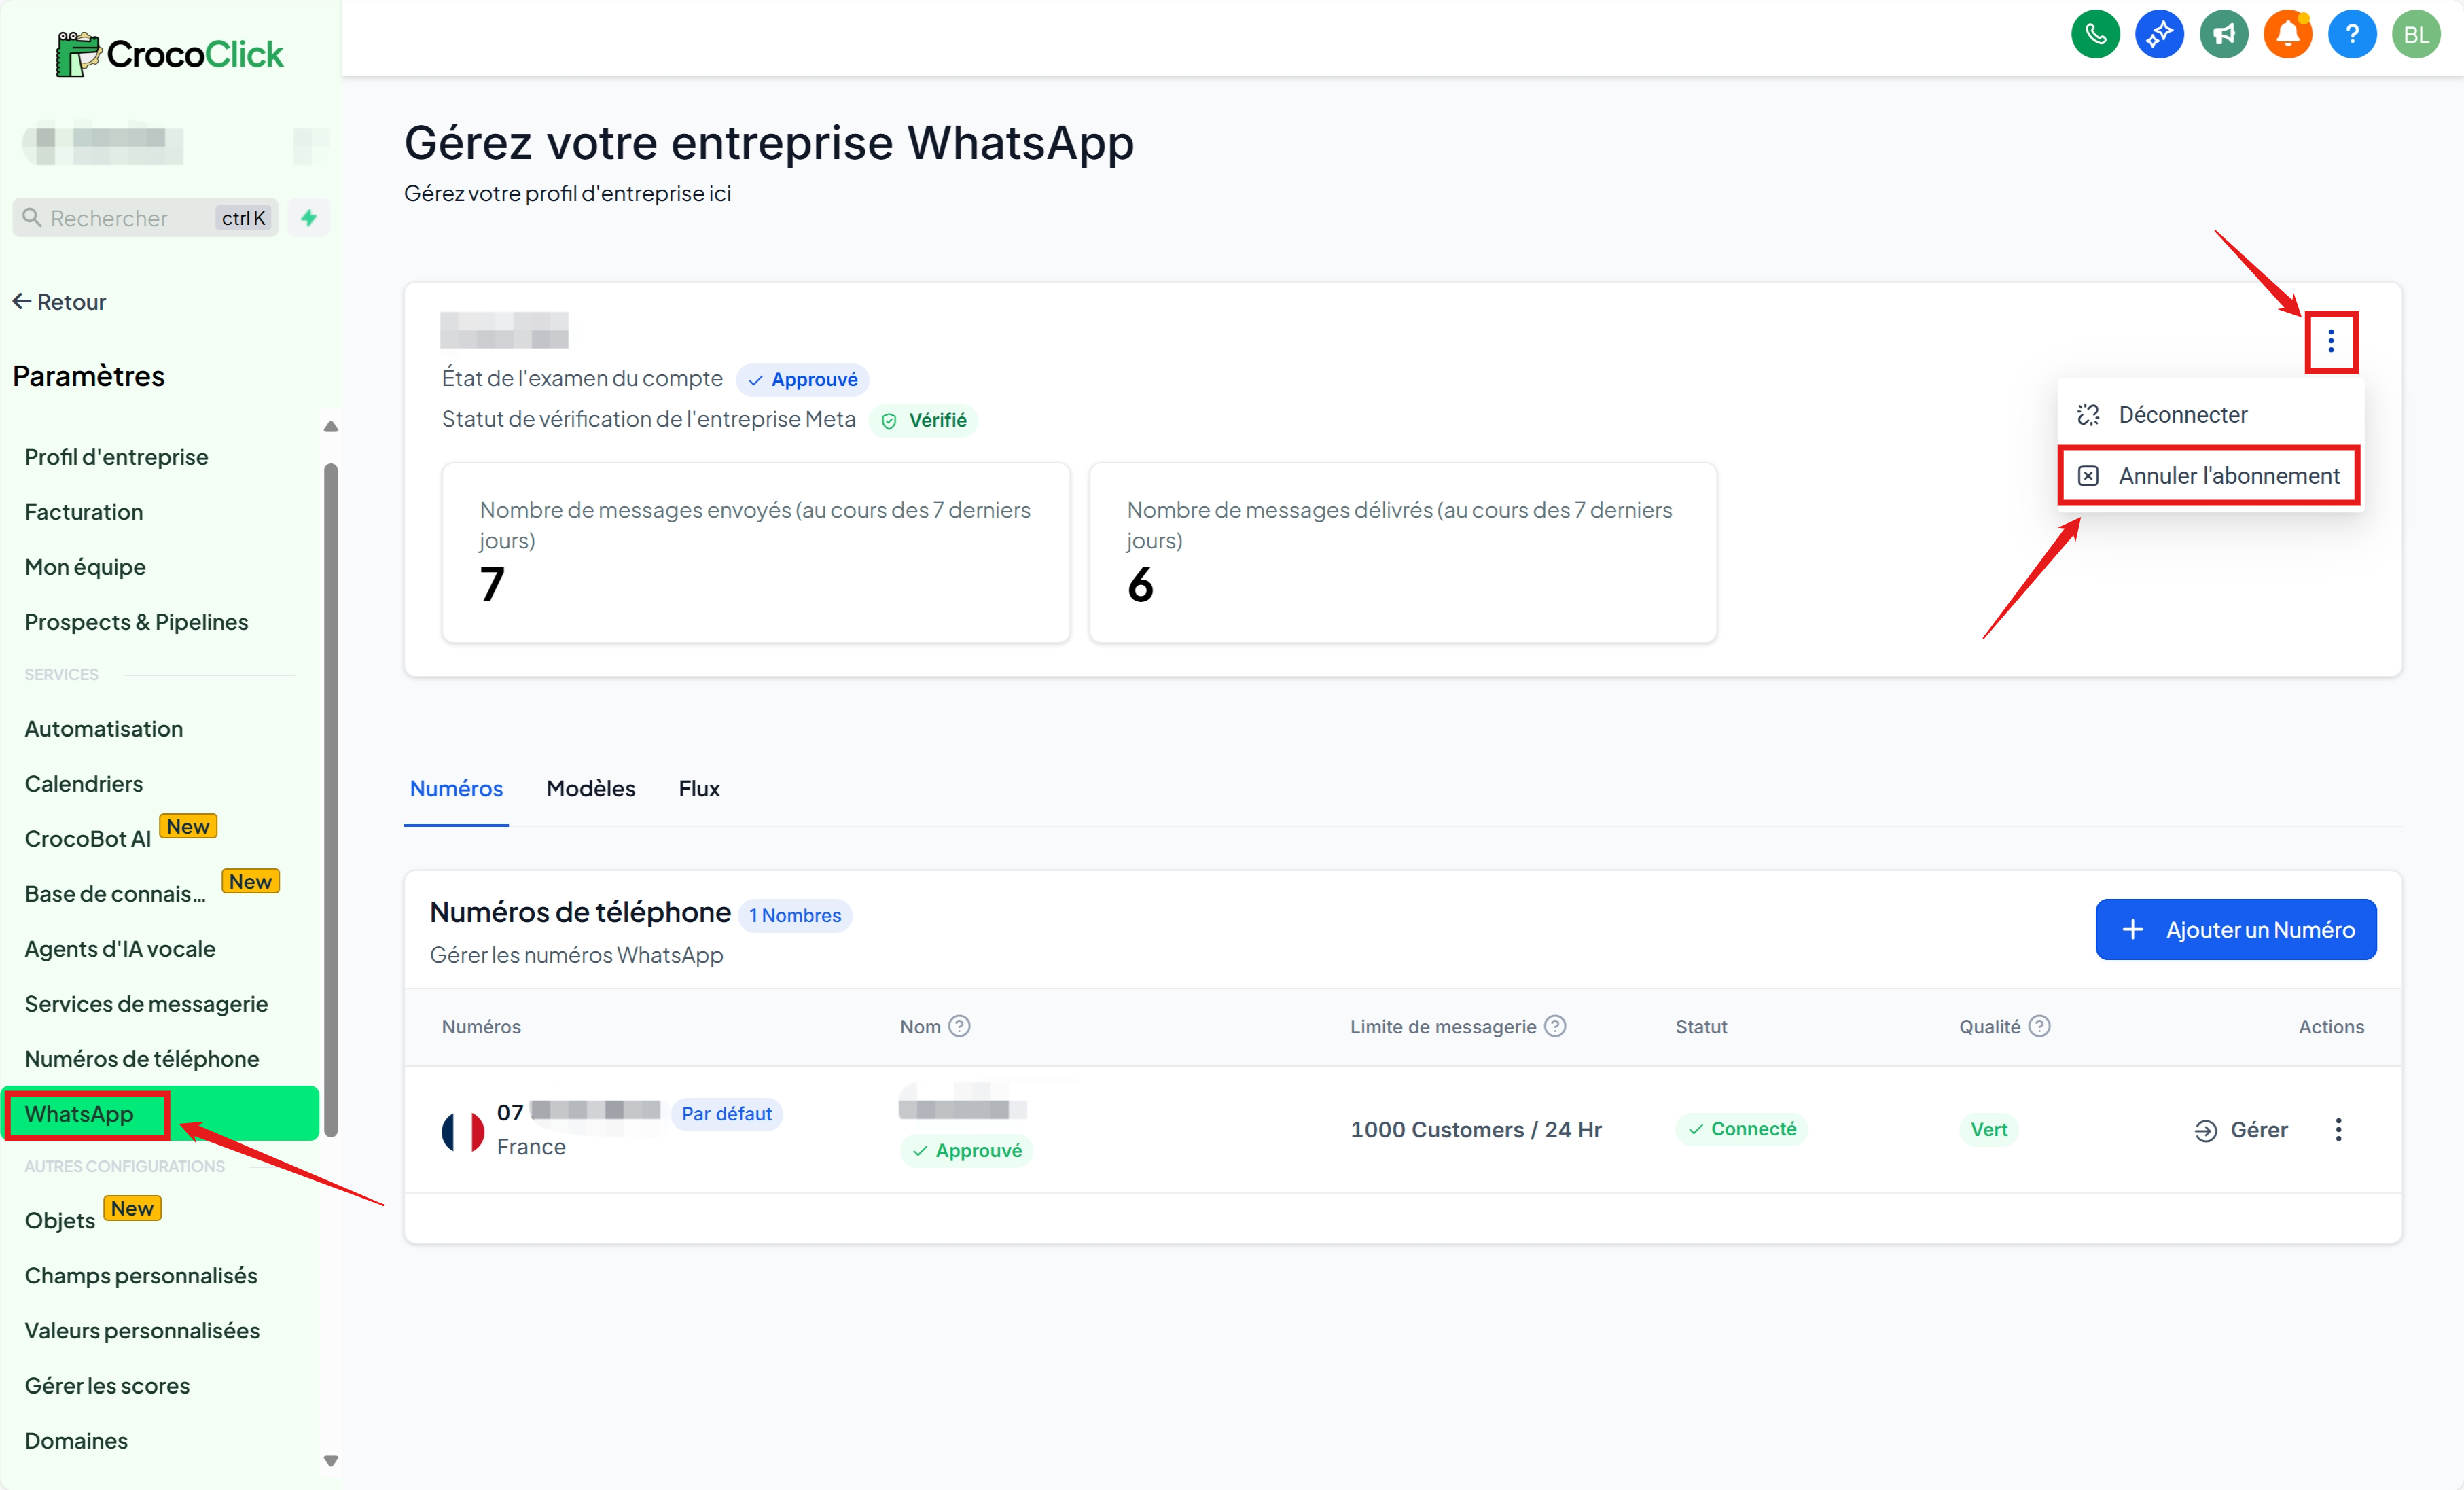Open the blue help question icon
The width and height of the screenshot is (2464, 1490).
point(2352,35)
